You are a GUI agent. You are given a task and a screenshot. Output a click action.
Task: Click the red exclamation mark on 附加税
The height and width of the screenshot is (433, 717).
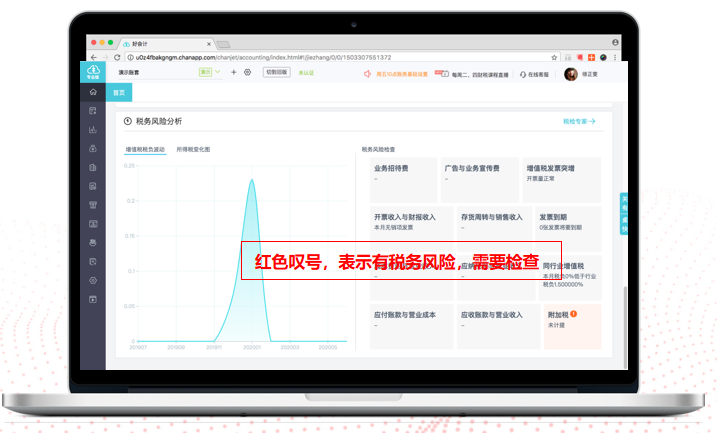coord(573,314)
